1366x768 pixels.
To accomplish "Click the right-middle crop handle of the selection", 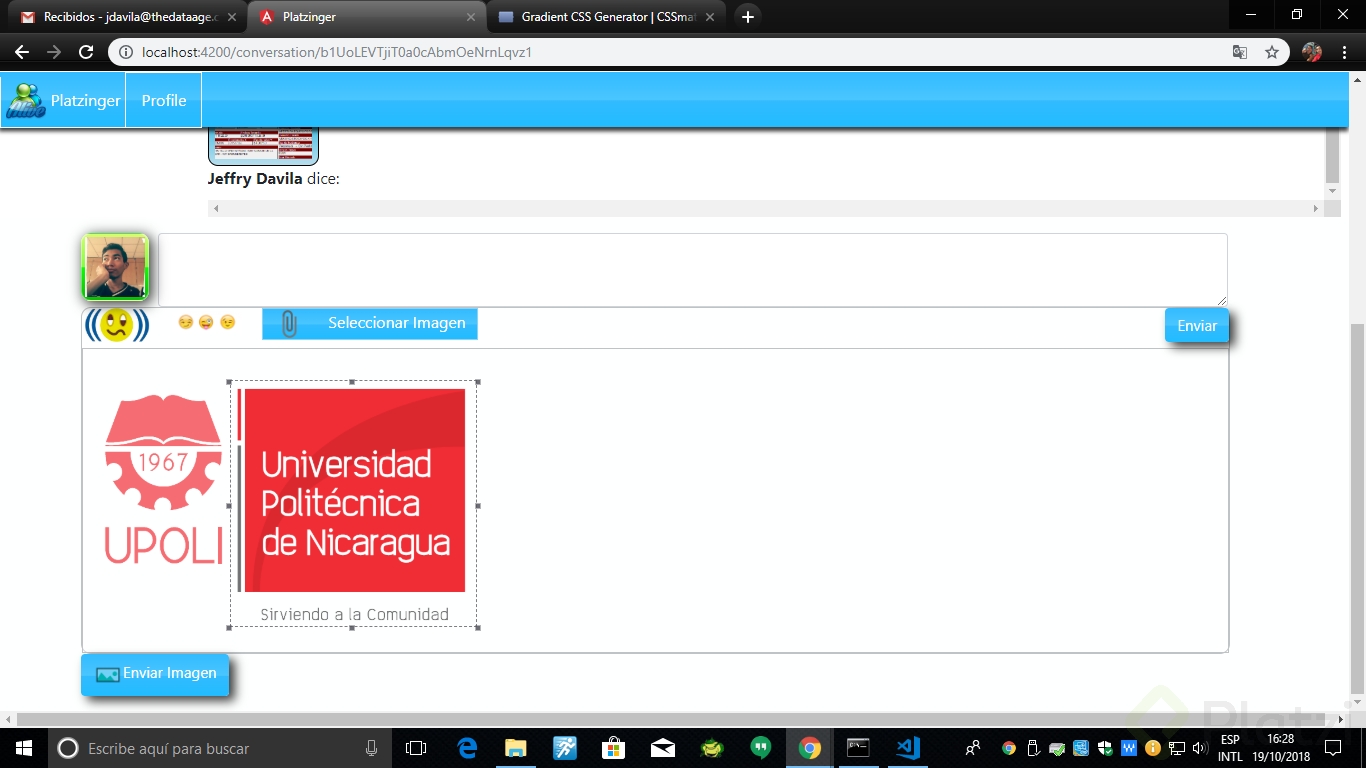I will click(x=477, y=505).
